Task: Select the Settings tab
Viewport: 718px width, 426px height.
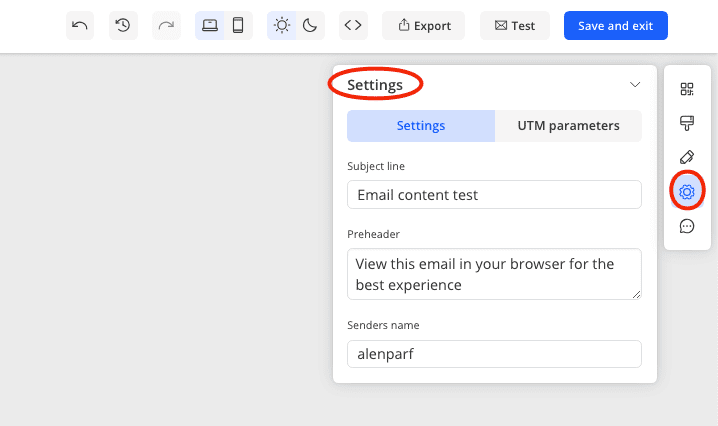Action: (x=421, y=126)
